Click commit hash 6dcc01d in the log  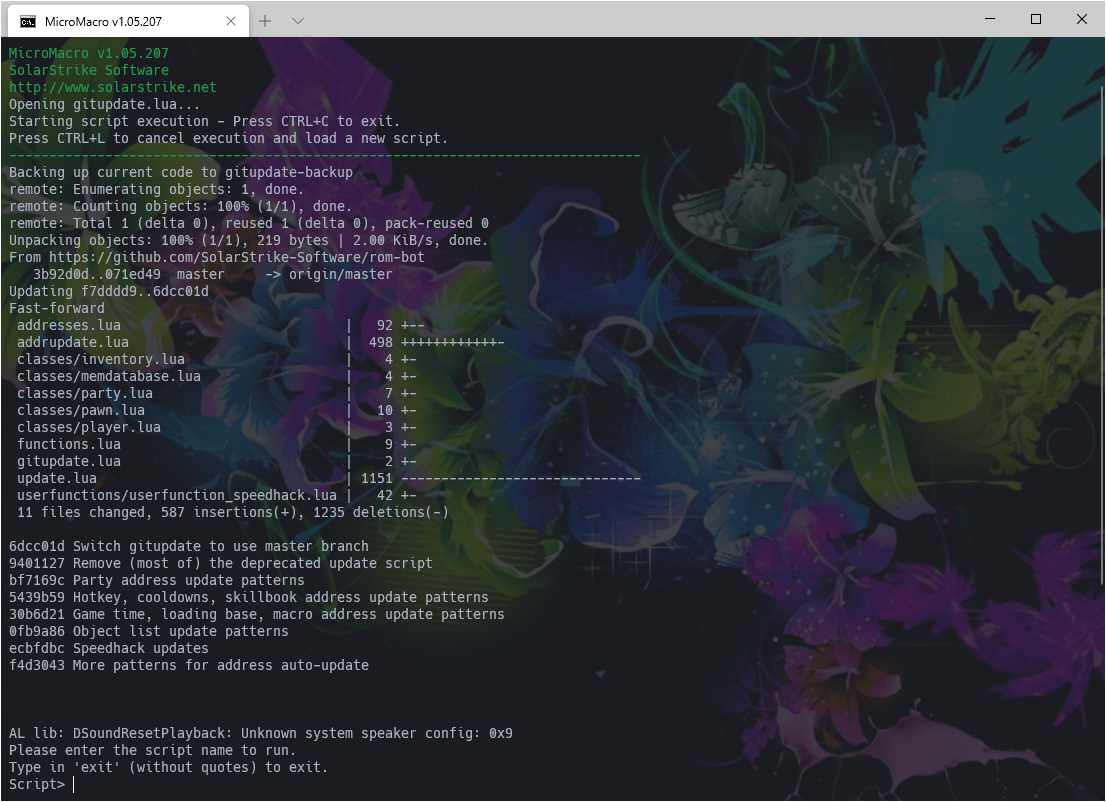tap(36, 546)
